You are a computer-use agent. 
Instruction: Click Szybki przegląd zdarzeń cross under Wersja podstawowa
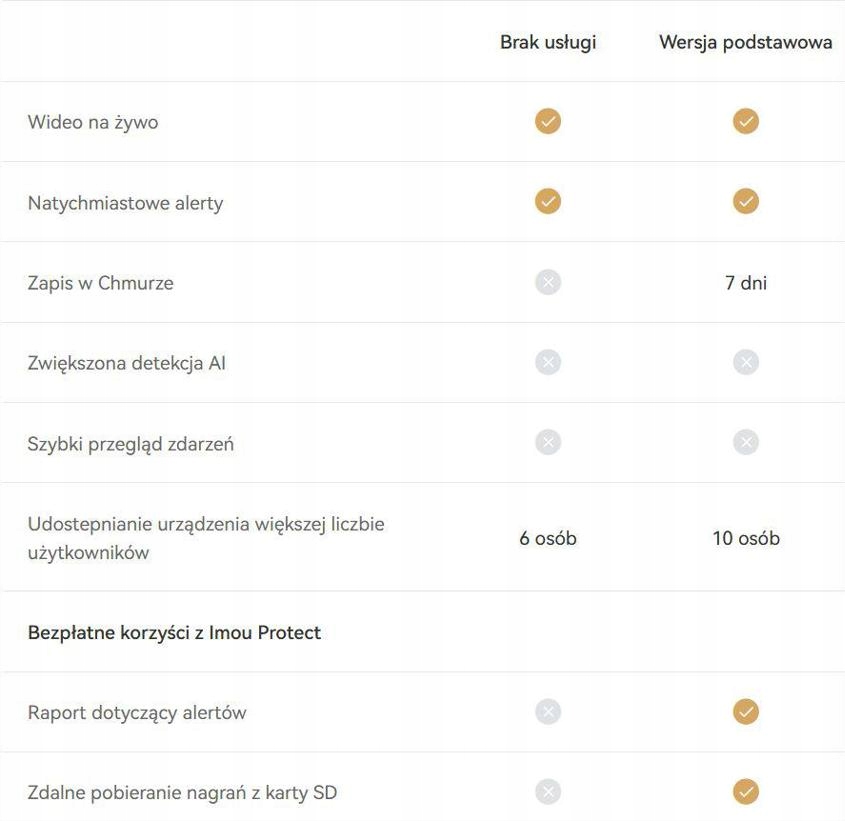[x=746, y=442]
